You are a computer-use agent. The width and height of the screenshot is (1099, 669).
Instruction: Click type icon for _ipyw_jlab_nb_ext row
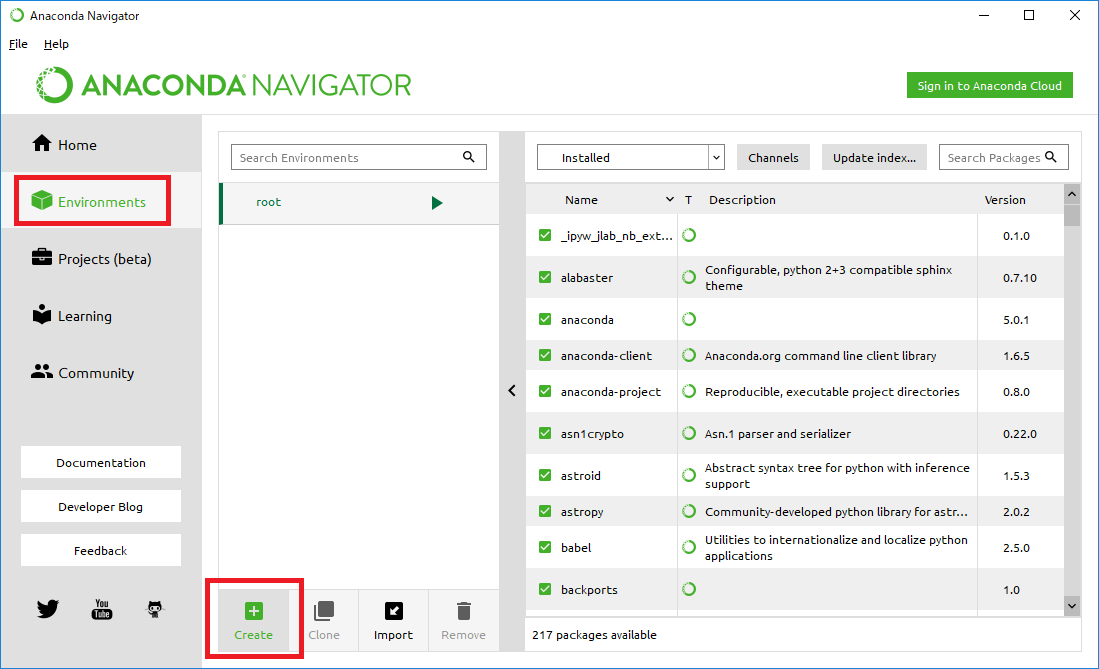click(x=689, y=235)
